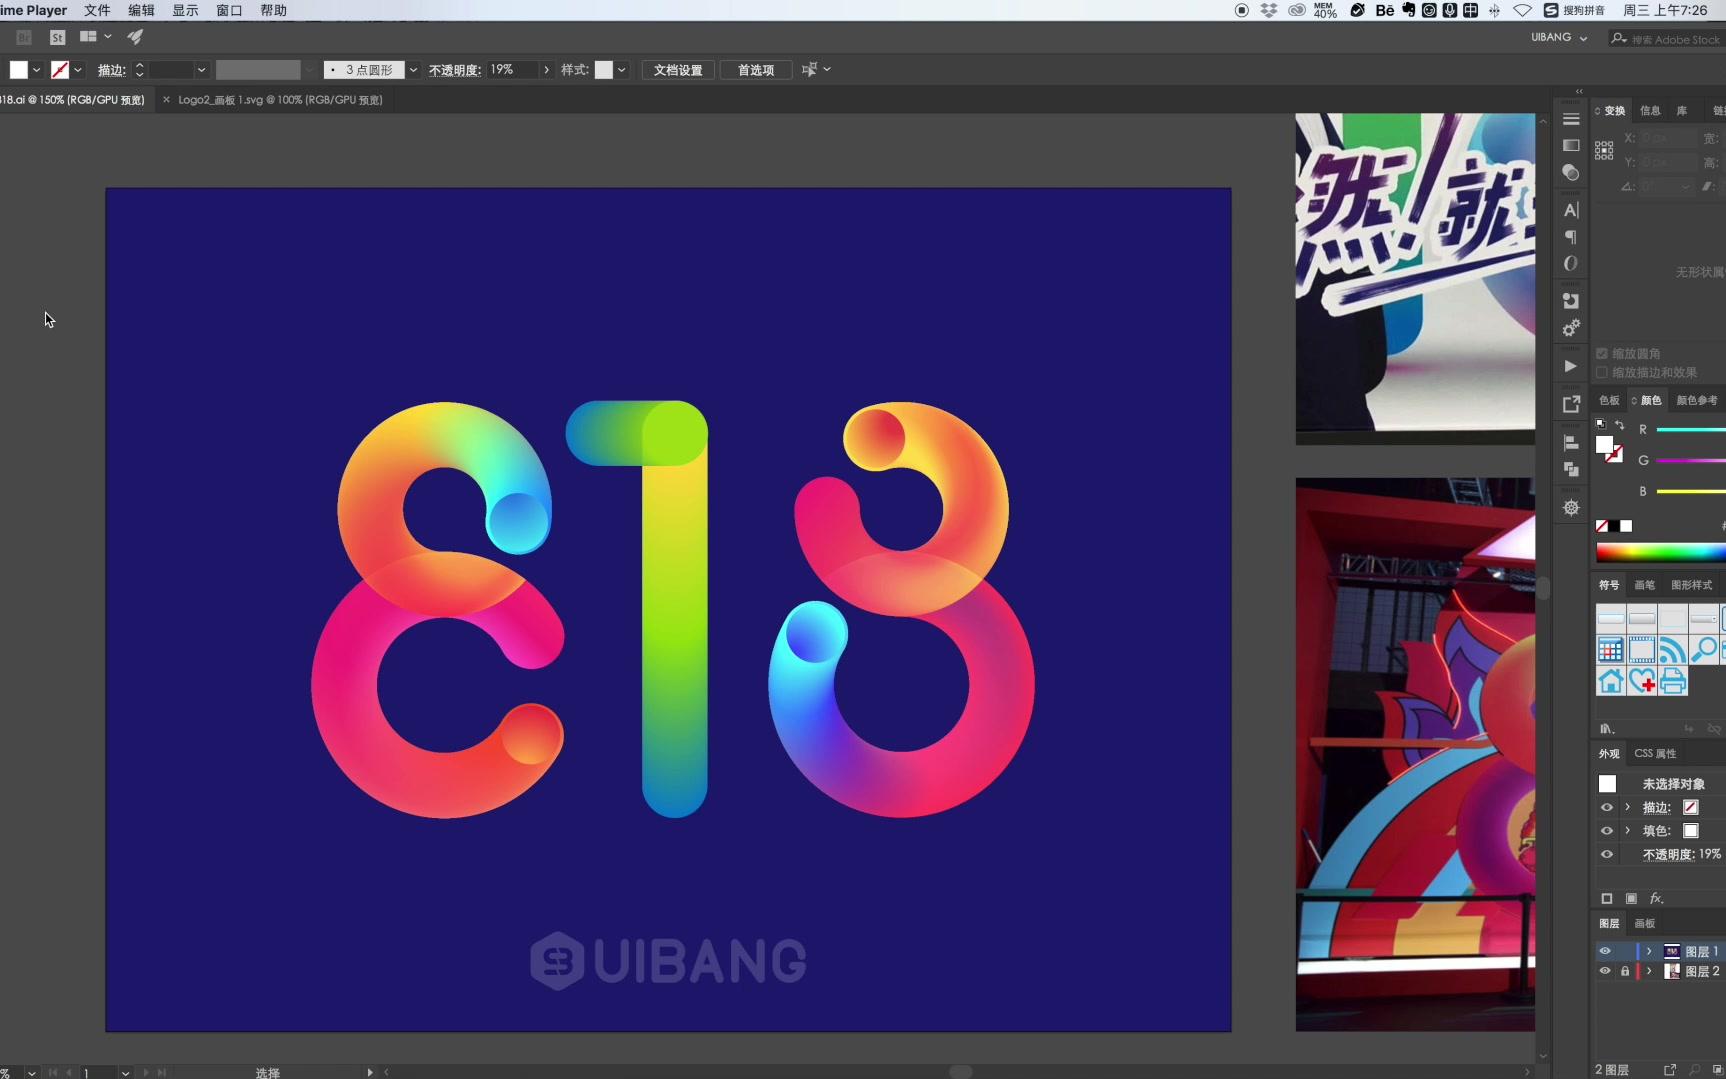
Task: Open the Gradient panel icon
Action: point(1571,146)
